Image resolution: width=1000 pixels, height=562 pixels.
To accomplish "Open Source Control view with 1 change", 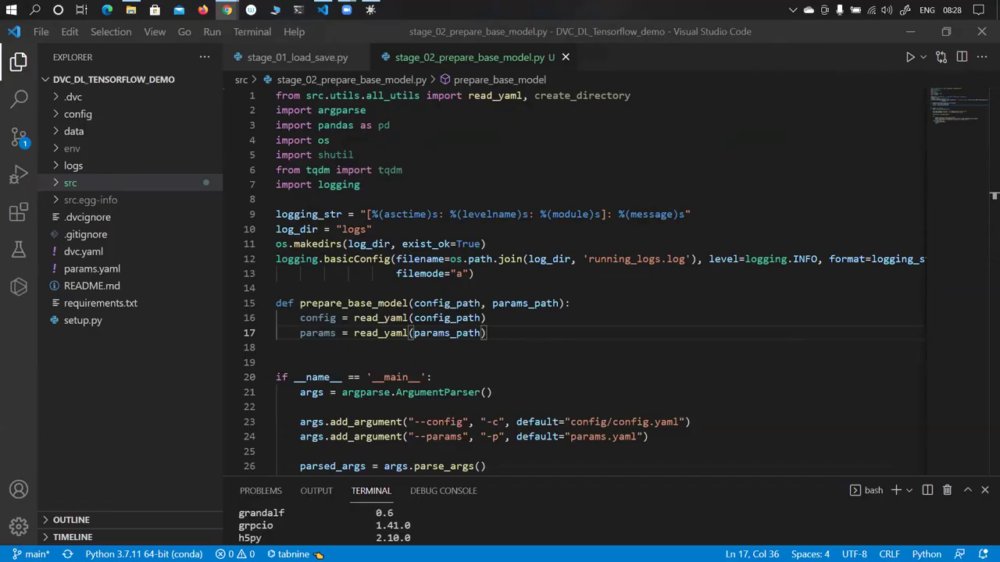I will pyautogui.click(x=18, y=137).
